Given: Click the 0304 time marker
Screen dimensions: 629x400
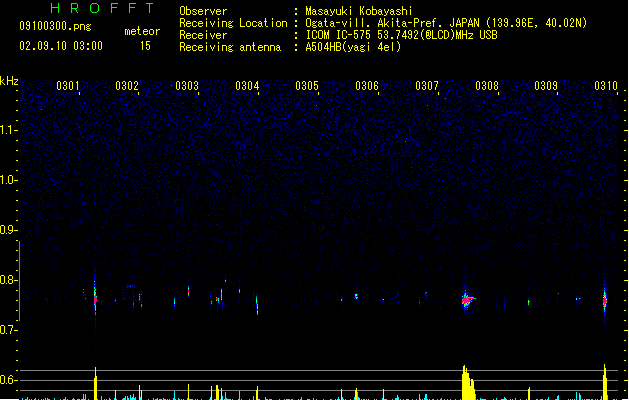Looking at the screenshot, I should point(247,86).
